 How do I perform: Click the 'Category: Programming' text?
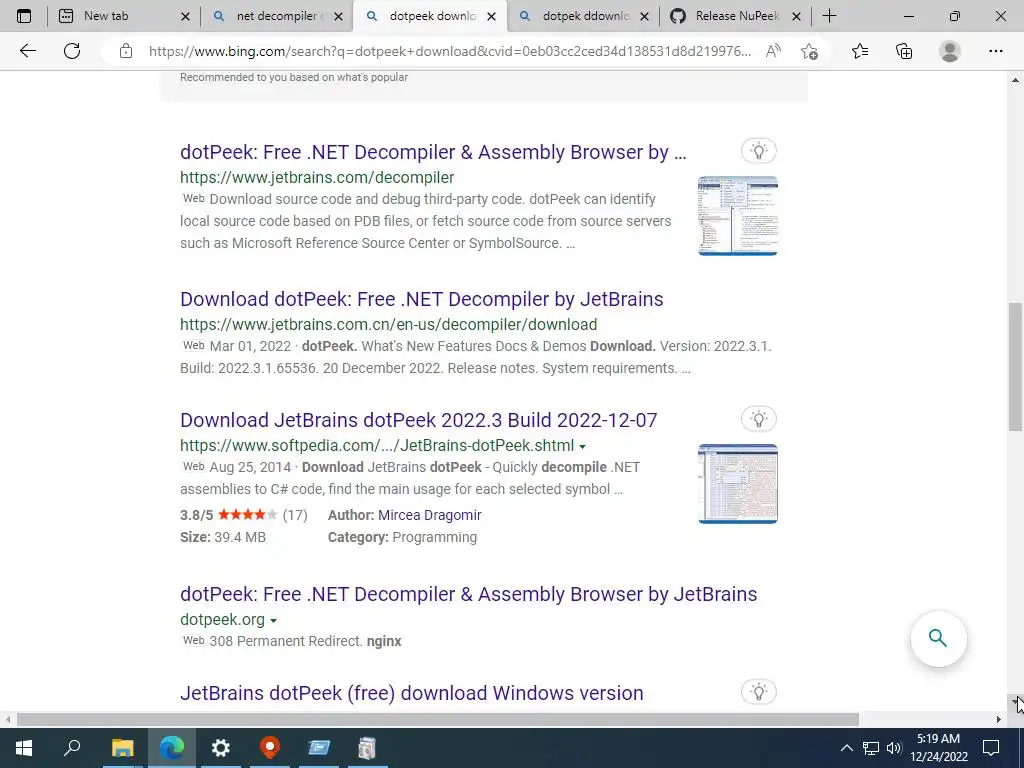point(402,537)
